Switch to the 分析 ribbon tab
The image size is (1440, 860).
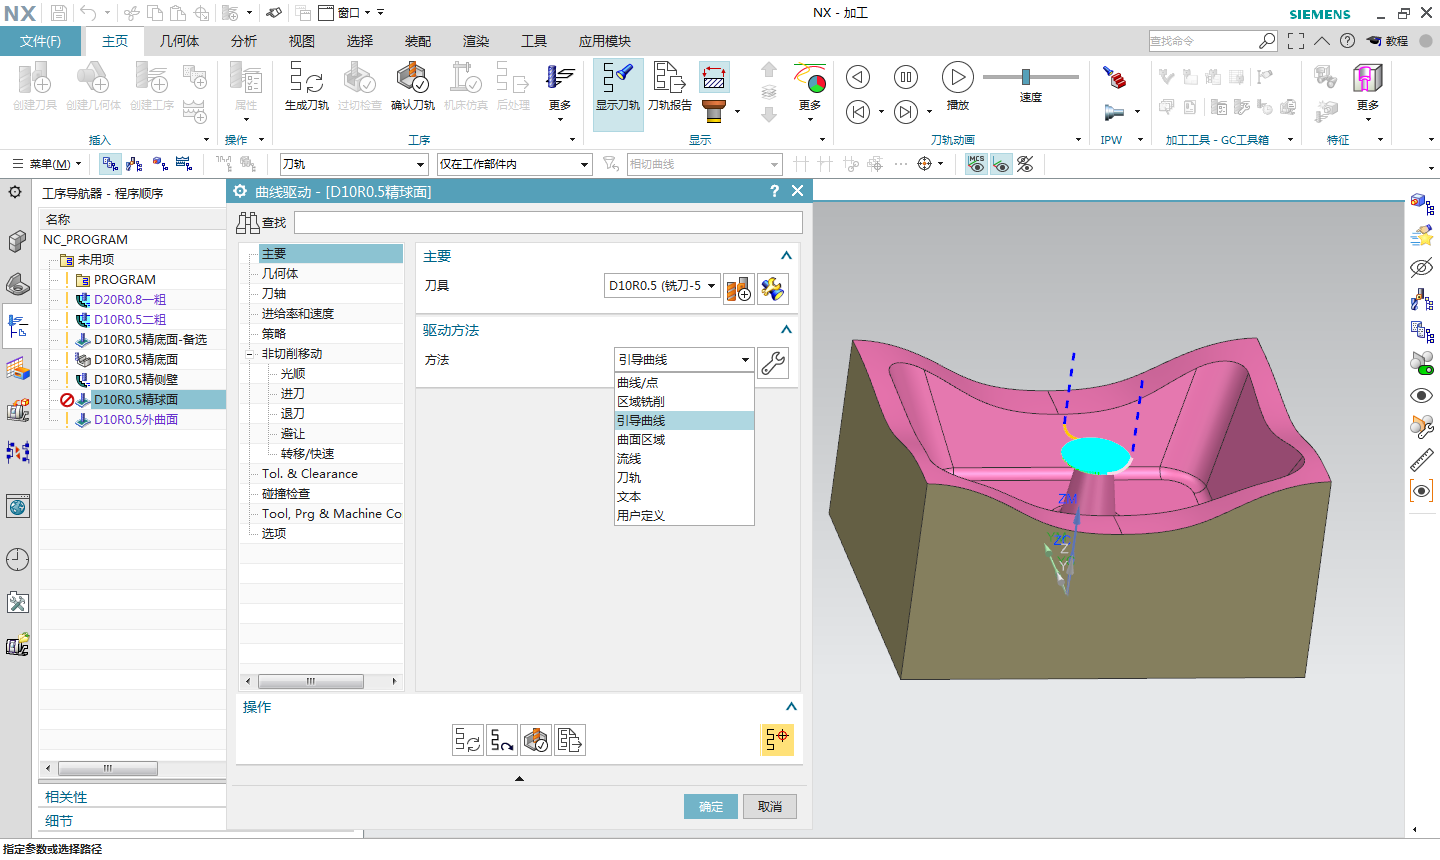click(244, 41)
